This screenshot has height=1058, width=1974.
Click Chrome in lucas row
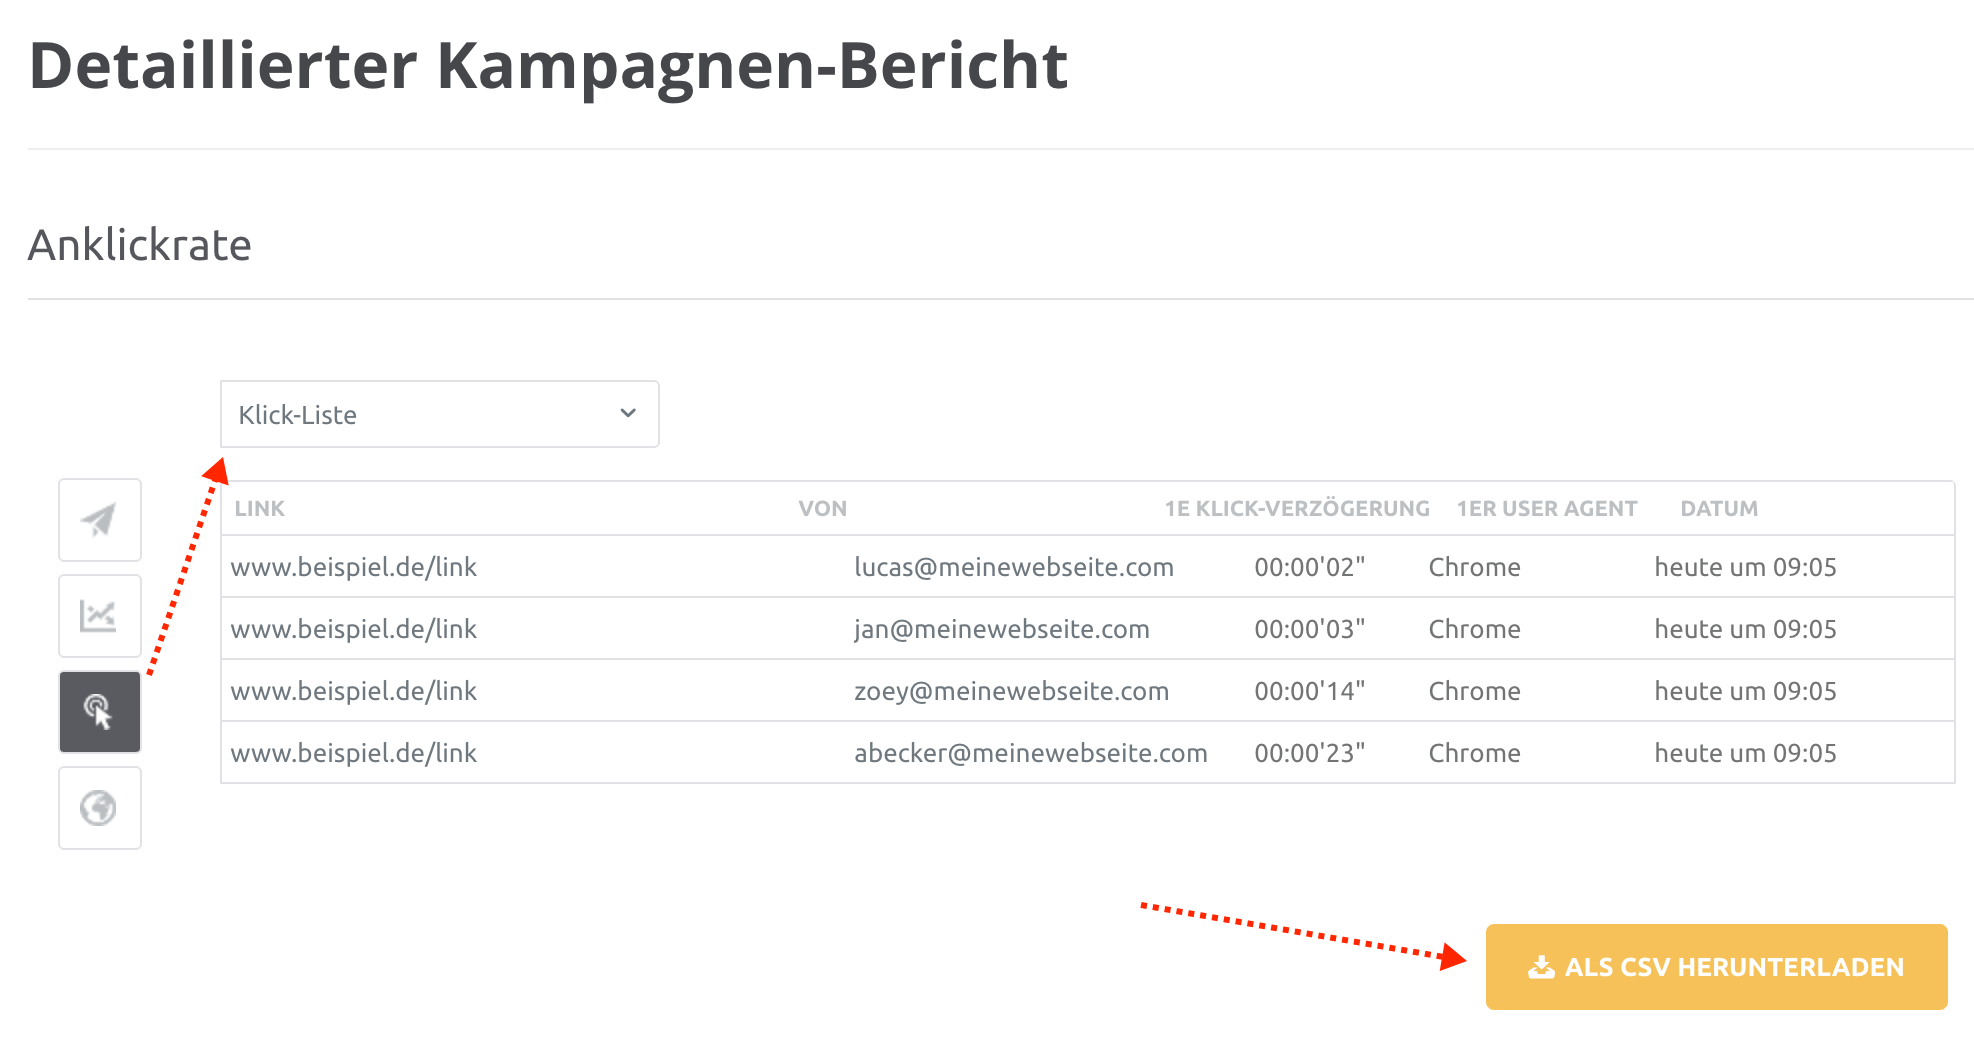(1475, 567)
